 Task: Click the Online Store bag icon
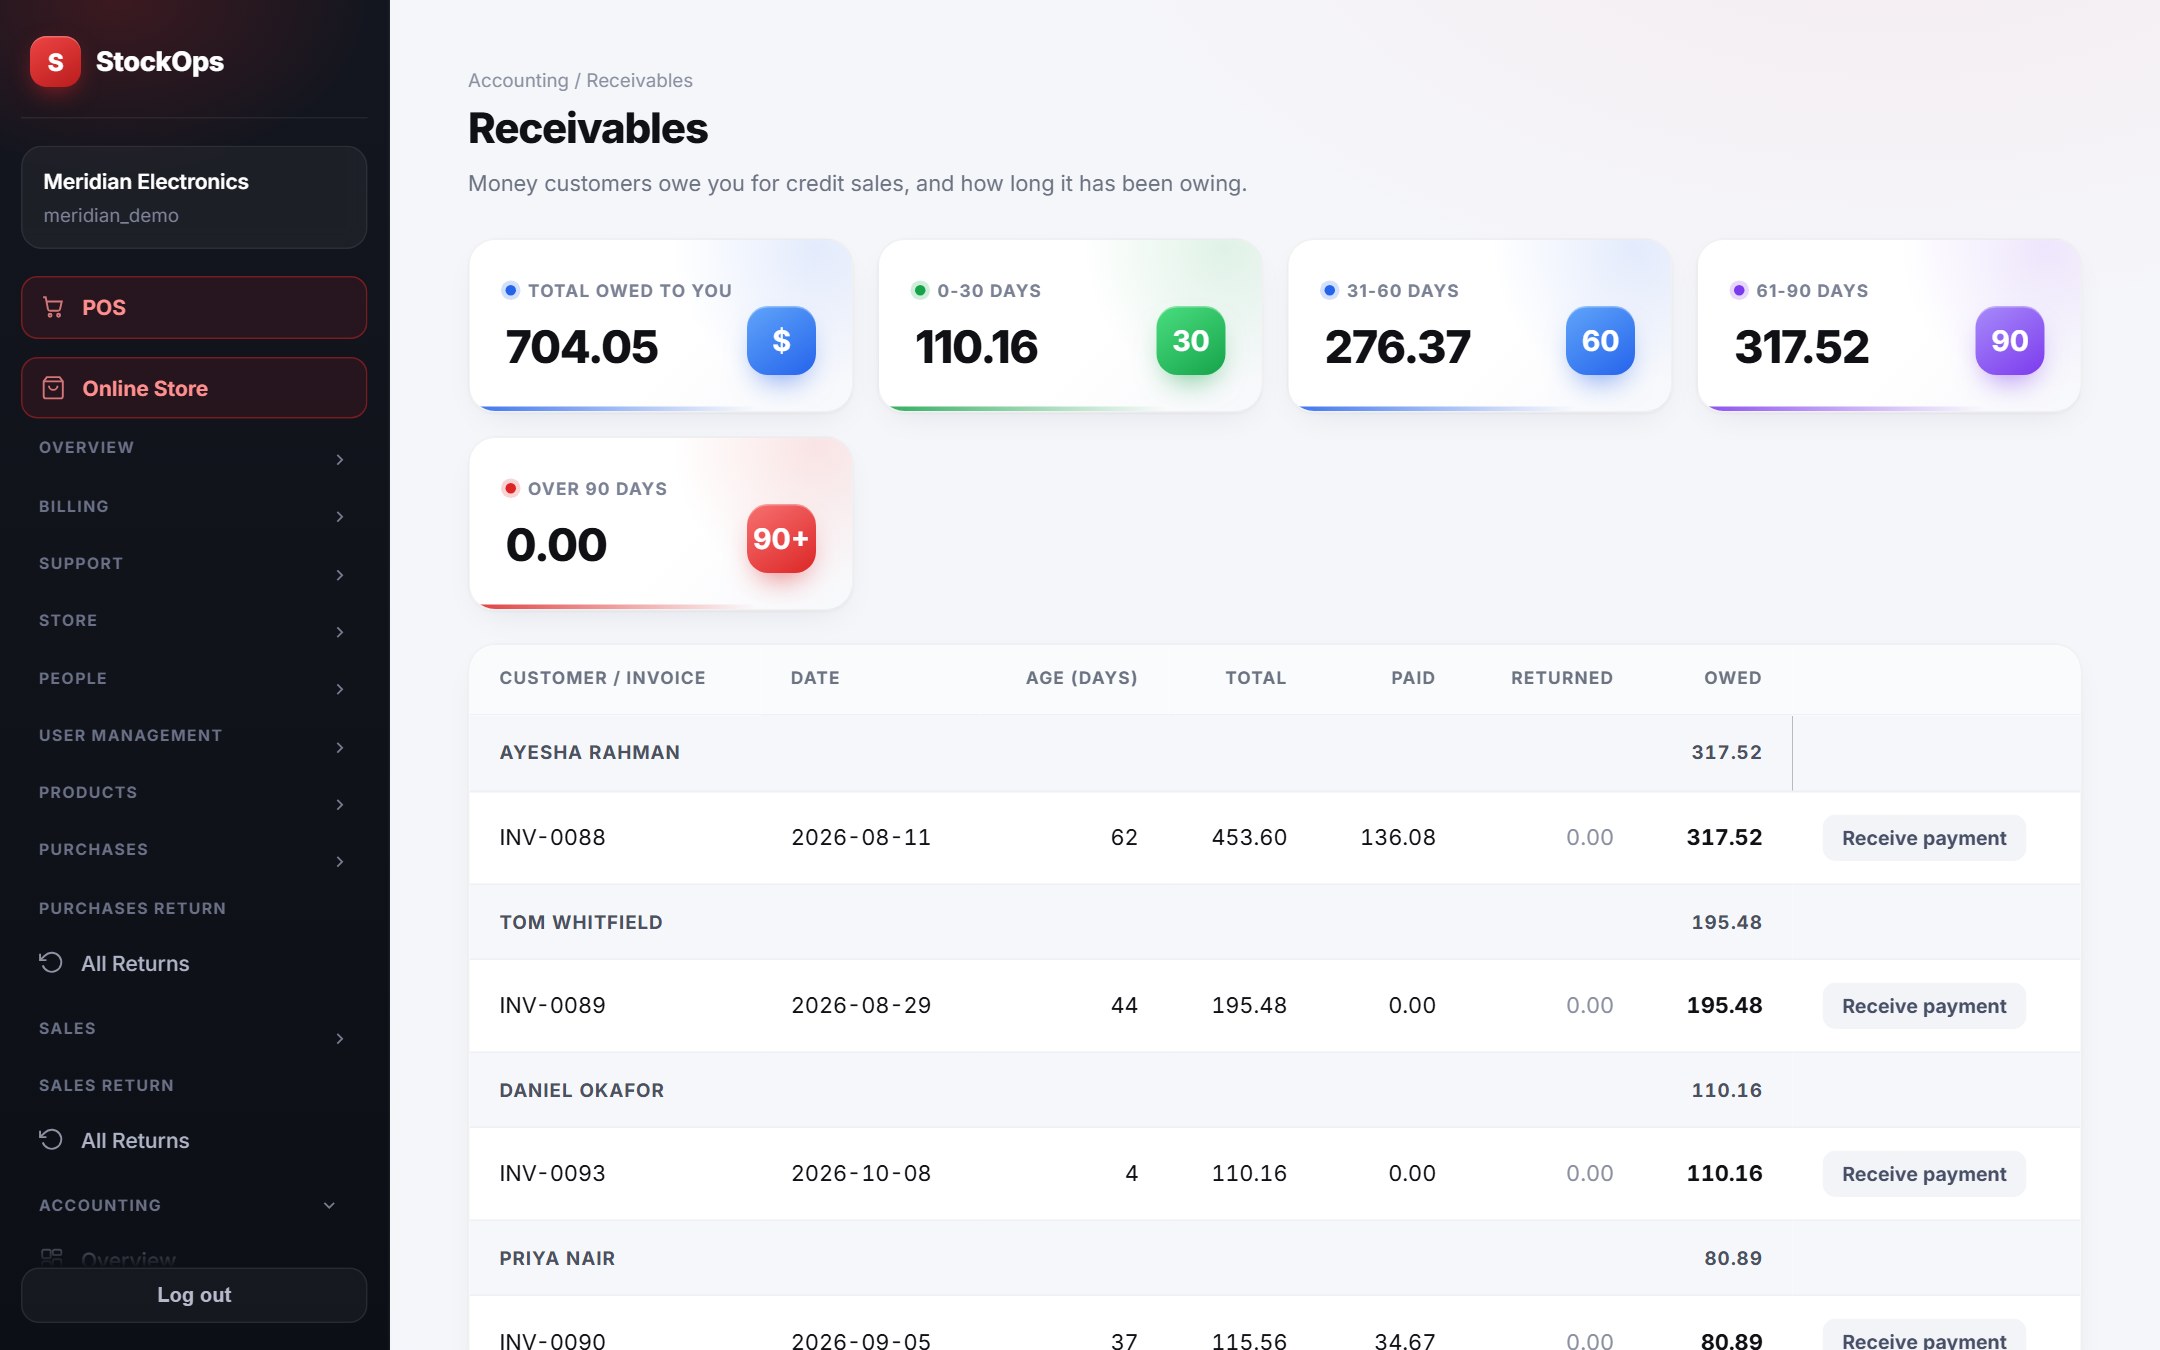click(x=53, y=388)
